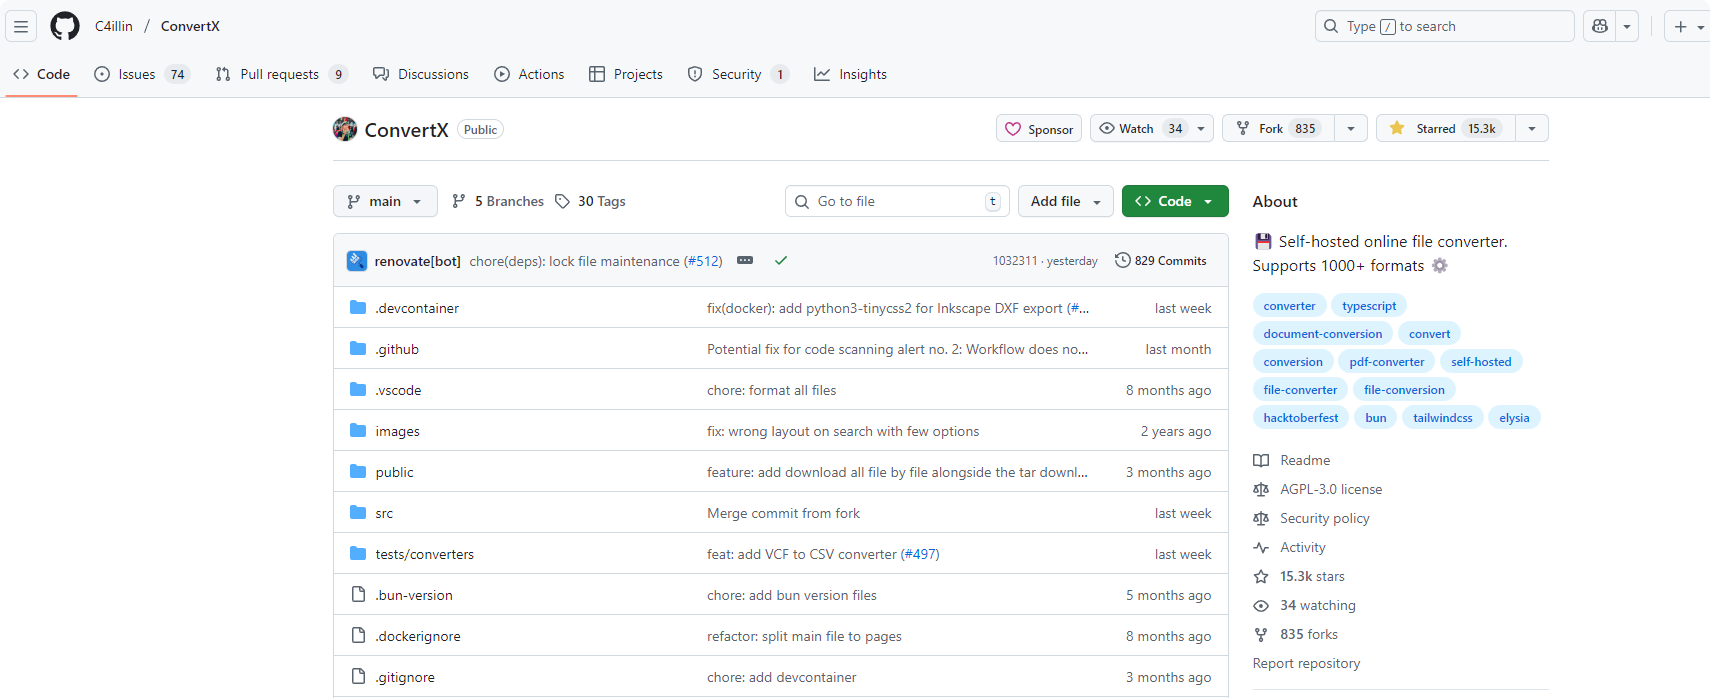This screenshot has height=698, width=1710.
Task: Open pull request #512 link
Action: 703,261
